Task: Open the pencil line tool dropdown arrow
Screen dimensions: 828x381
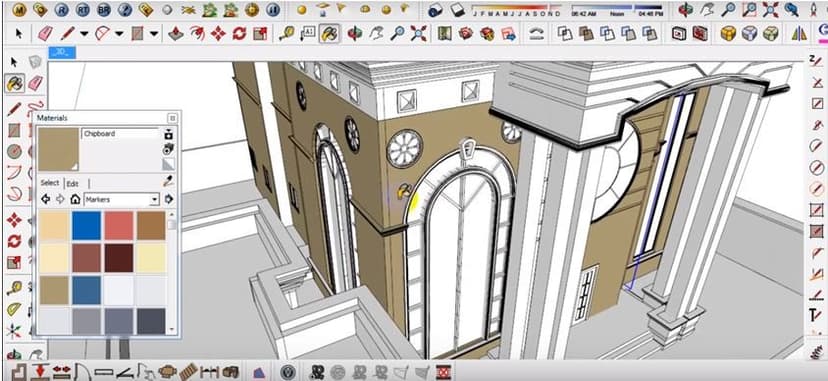Action: coord(84,34)
